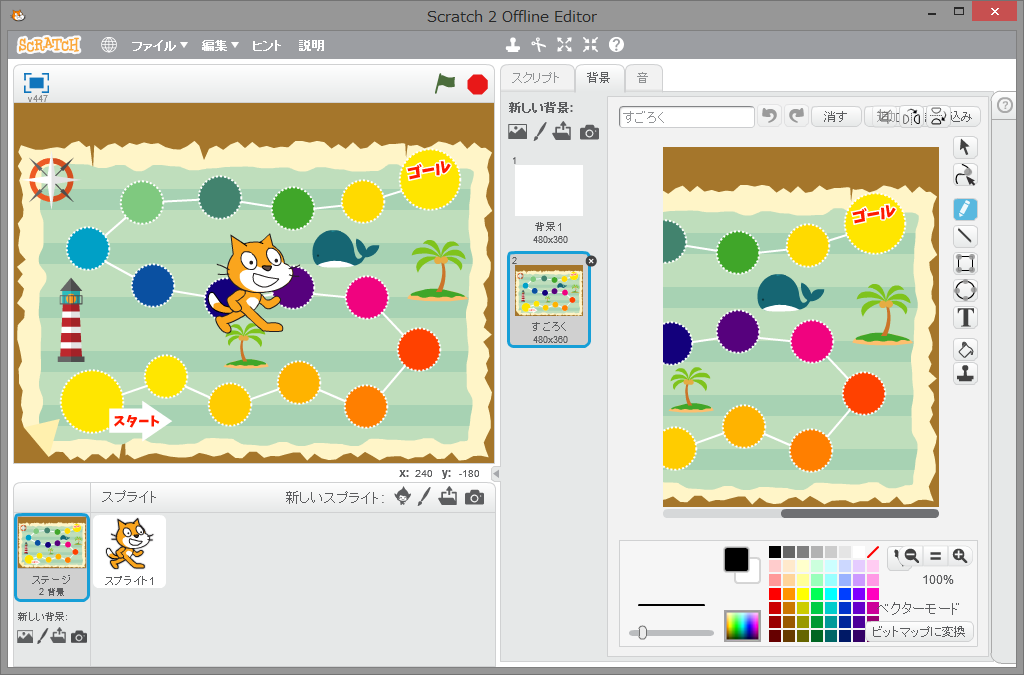This screenshot has width=1024, height=675.
Task: Pick the black palette swatch
Action: [775, 552]
